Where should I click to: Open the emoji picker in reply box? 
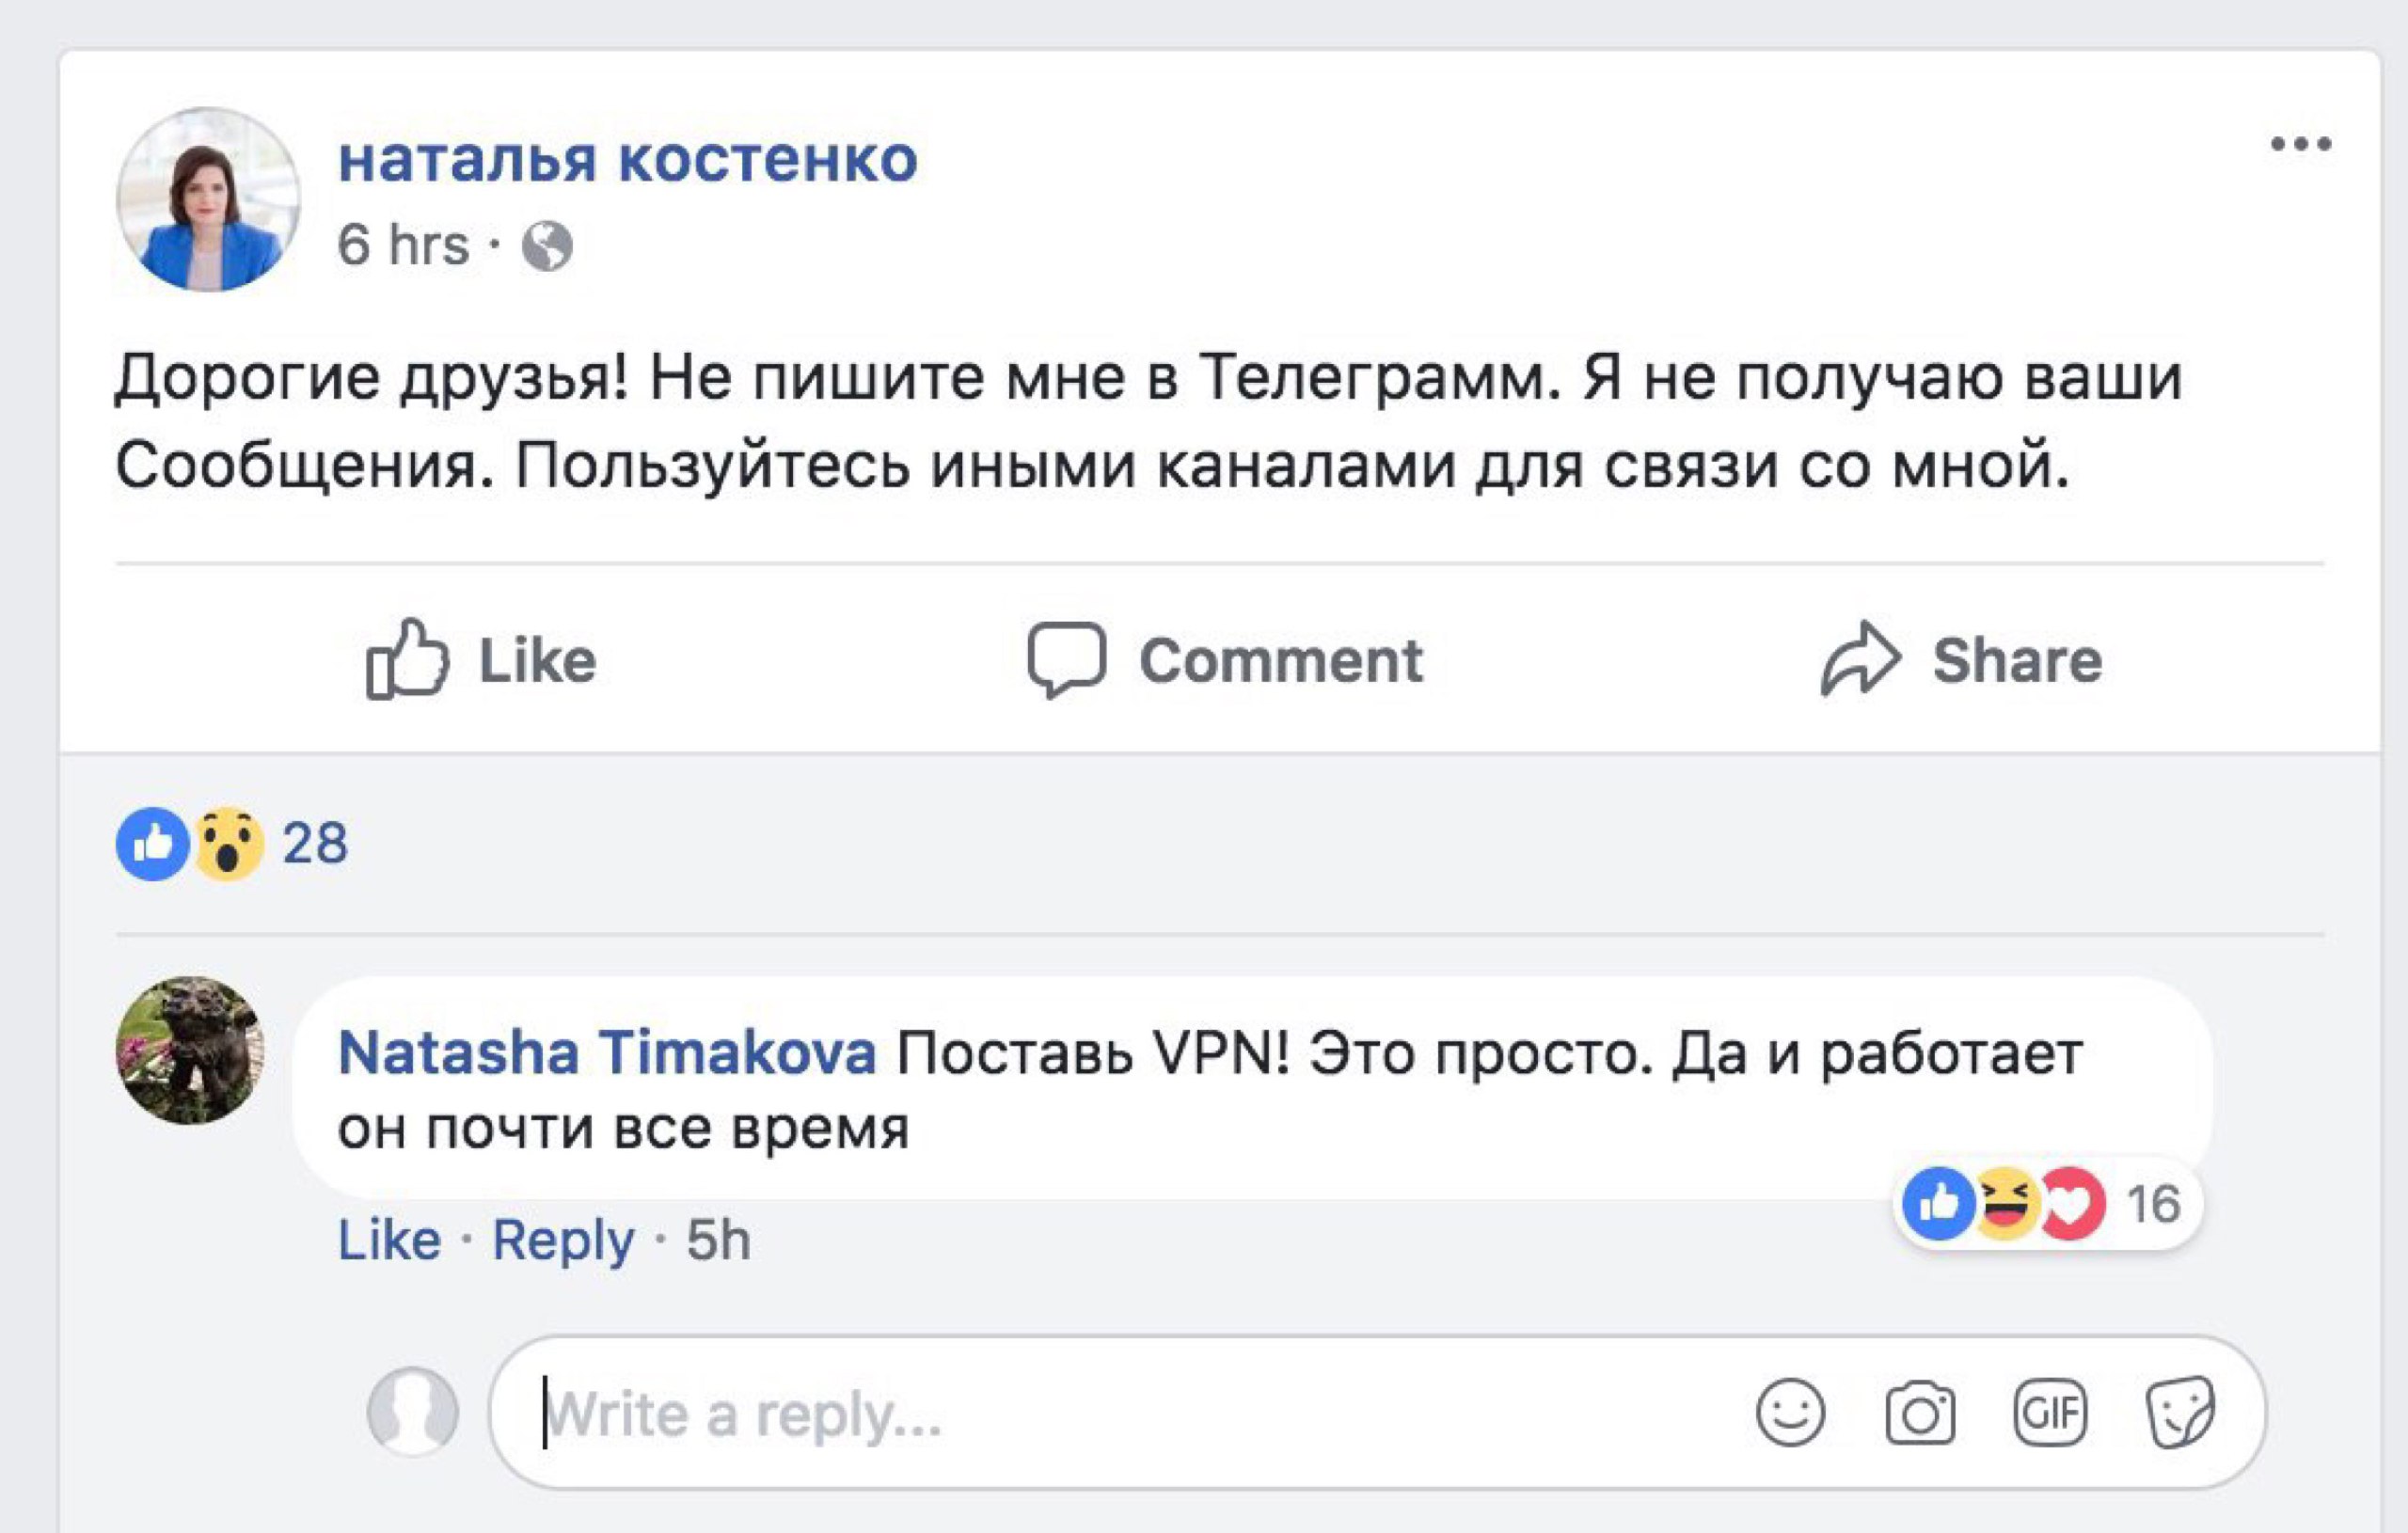pos(1790,1414)
